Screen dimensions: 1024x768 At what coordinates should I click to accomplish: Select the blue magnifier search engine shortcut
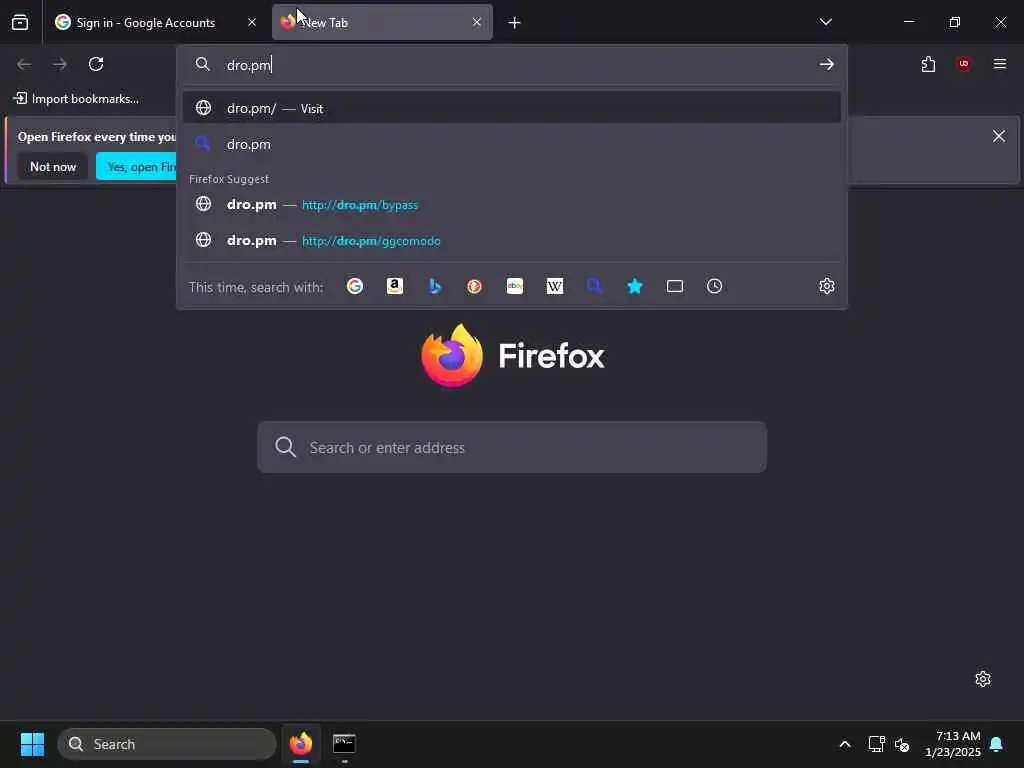pos(594,286)
